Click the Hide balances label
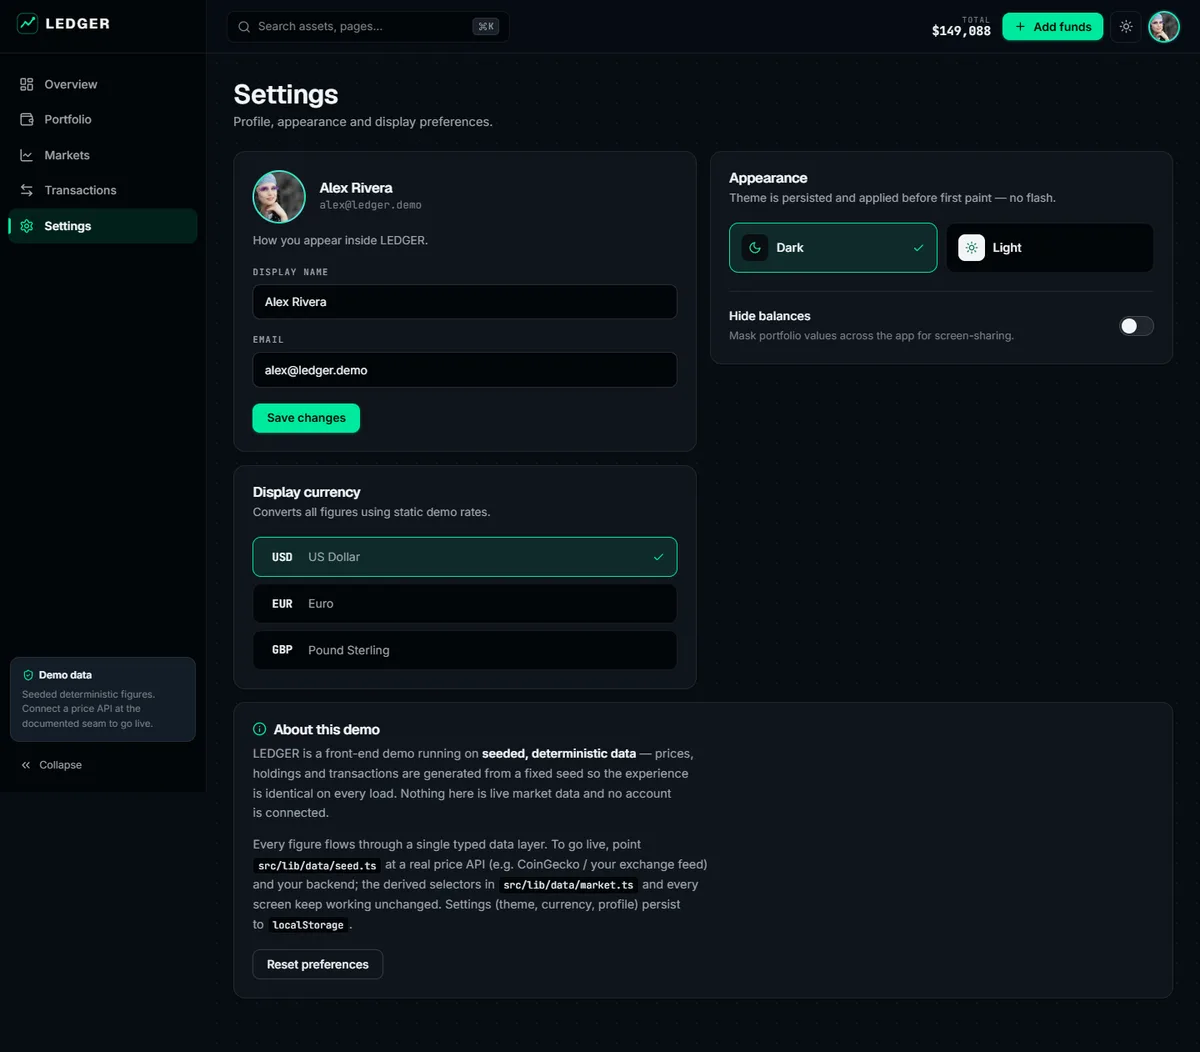1200x1052 pixels. click(770, 316)
